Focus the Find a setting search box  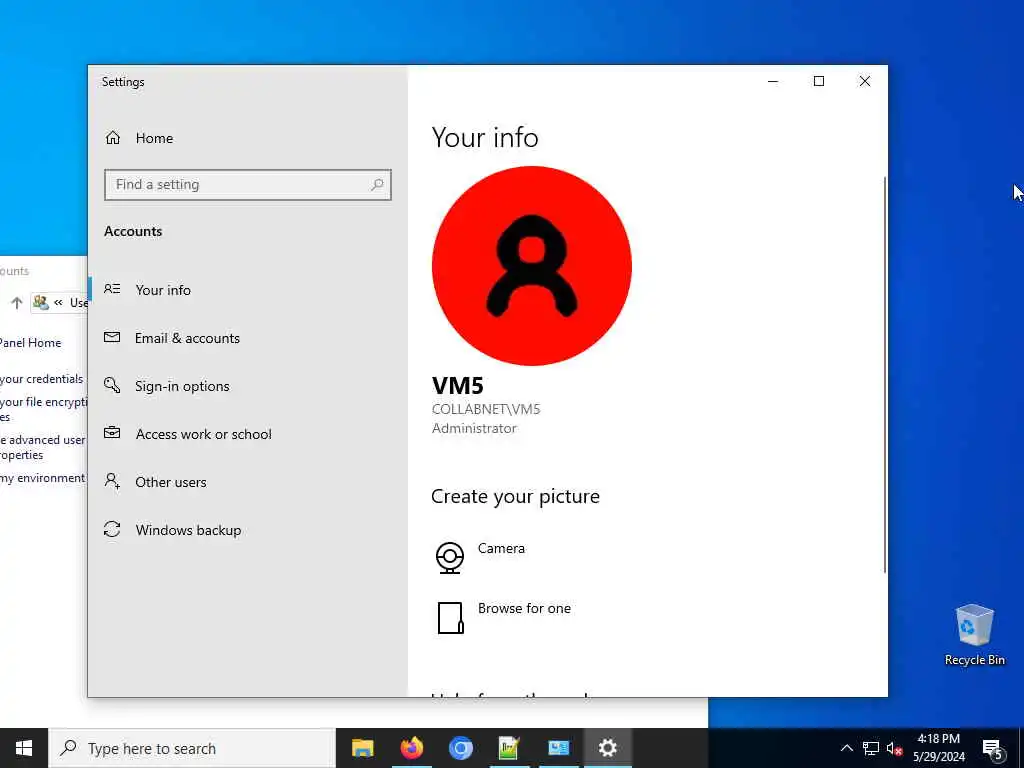coord(248,185)
